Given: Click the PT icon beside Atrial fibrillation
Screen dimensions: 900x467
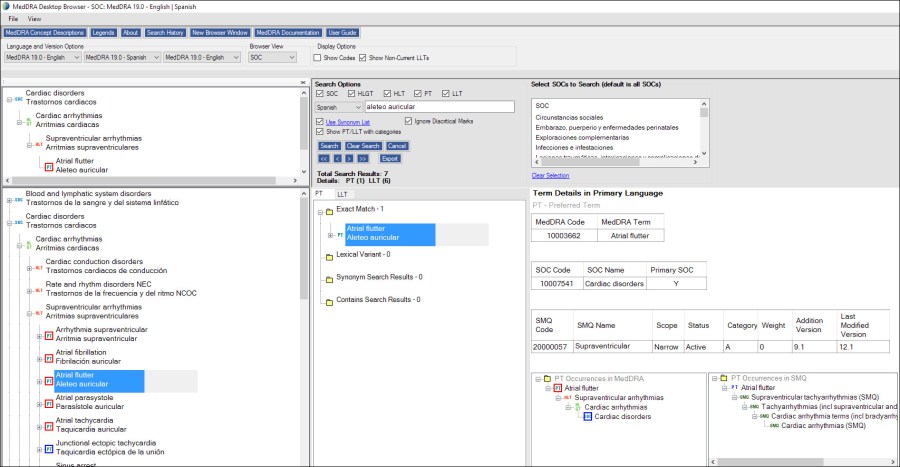Looking at the screenshot, I should (48, 358).
